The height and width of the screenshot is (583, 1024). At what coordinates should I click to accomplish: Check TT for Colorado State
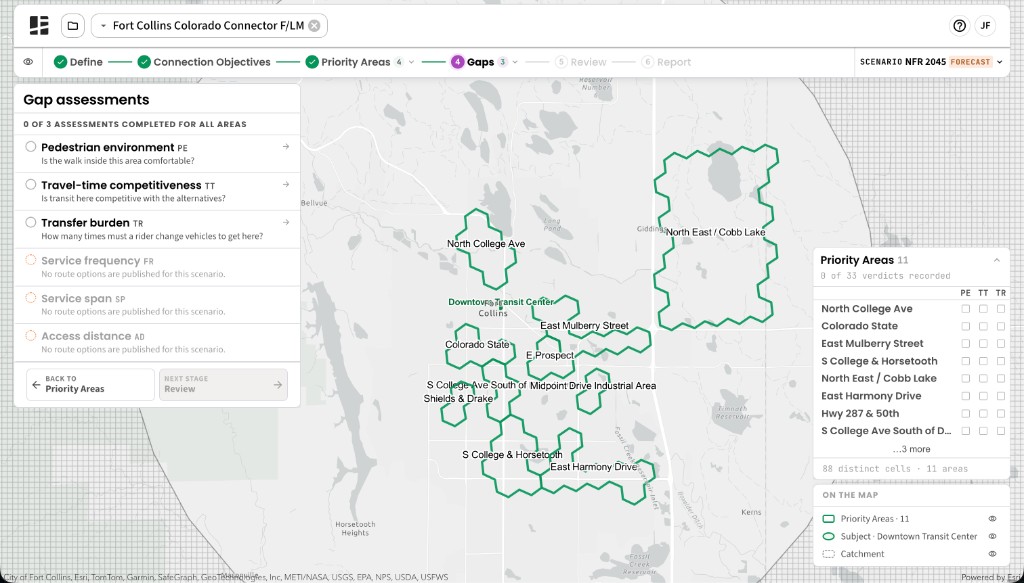[984, 326]
